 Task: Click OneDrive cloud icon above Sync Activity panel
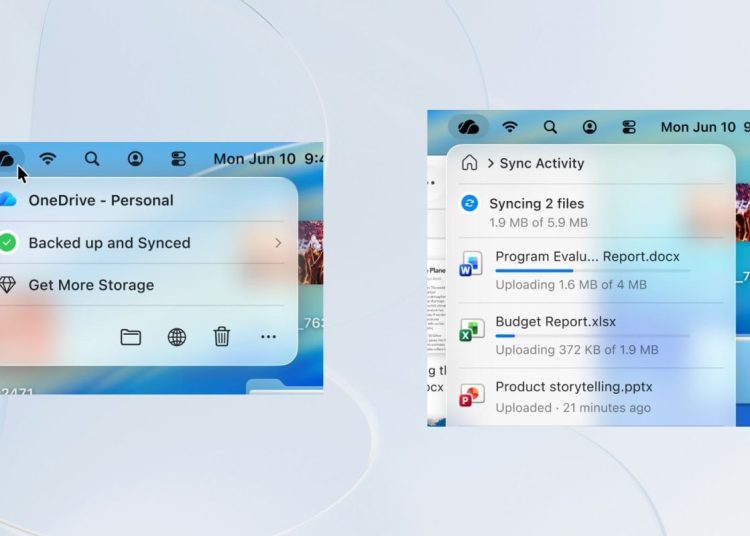point(468,127)
